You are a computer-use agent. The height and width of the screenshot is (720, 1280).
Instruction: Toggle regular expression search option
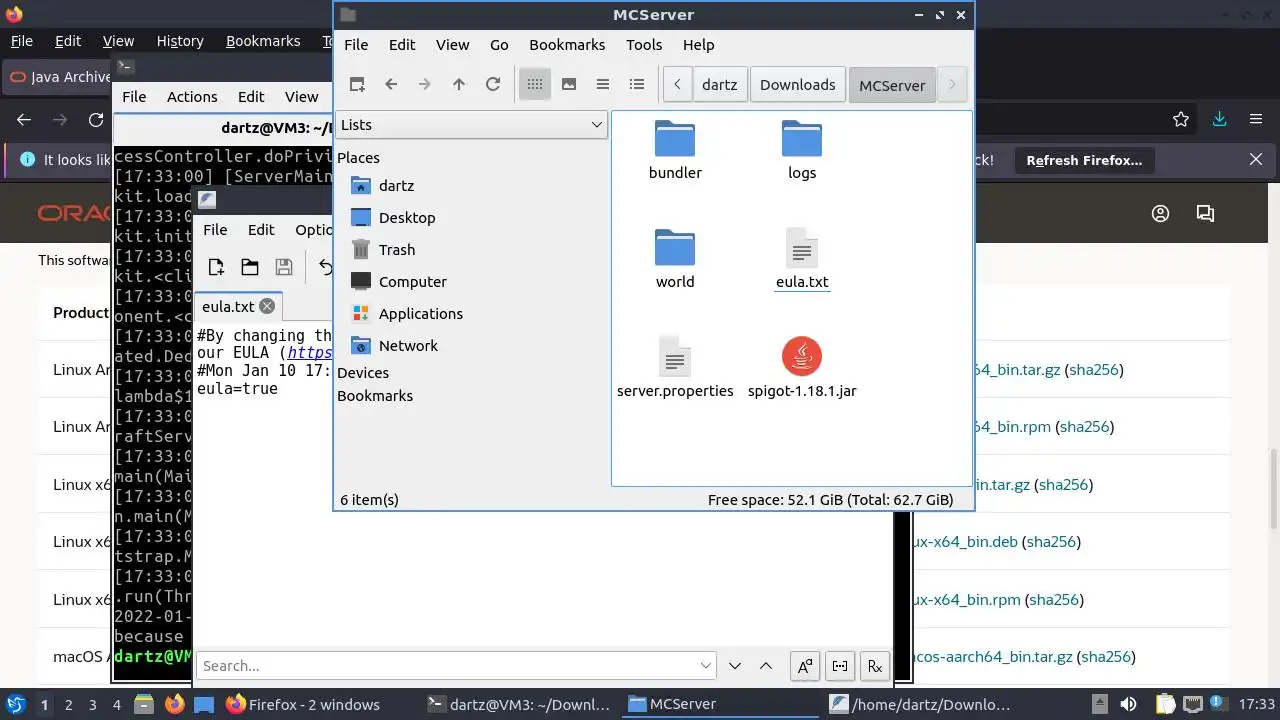tap(875, 666)
